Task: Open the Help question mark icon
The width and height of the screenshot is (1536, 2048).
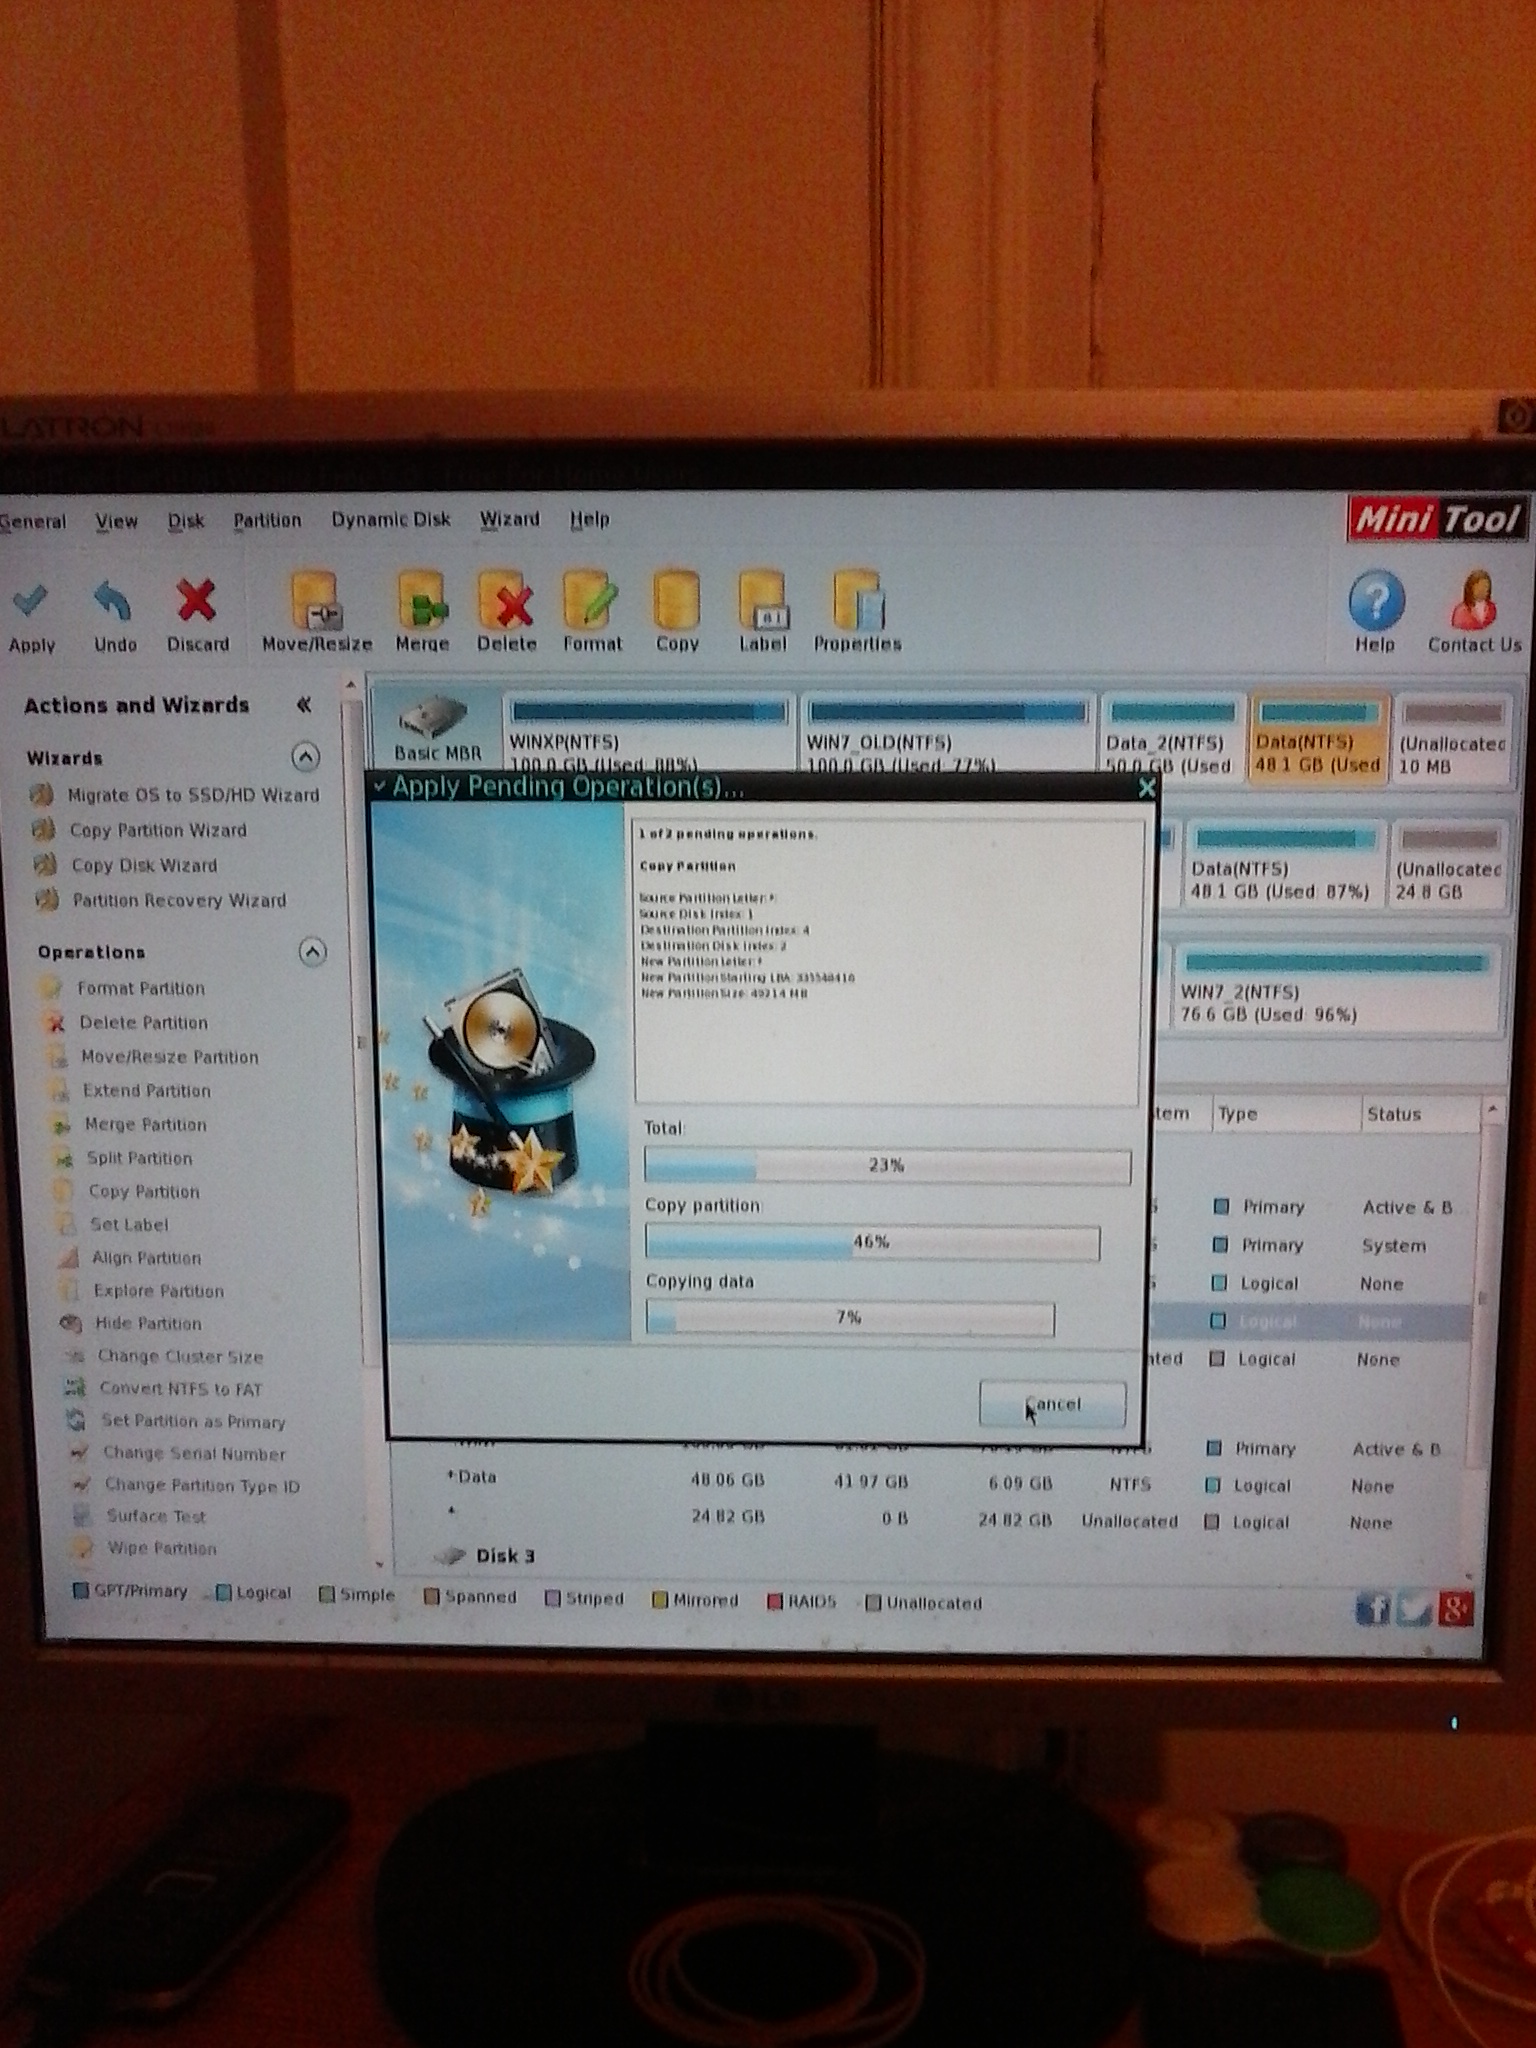Action: (x=1376, y=600)
